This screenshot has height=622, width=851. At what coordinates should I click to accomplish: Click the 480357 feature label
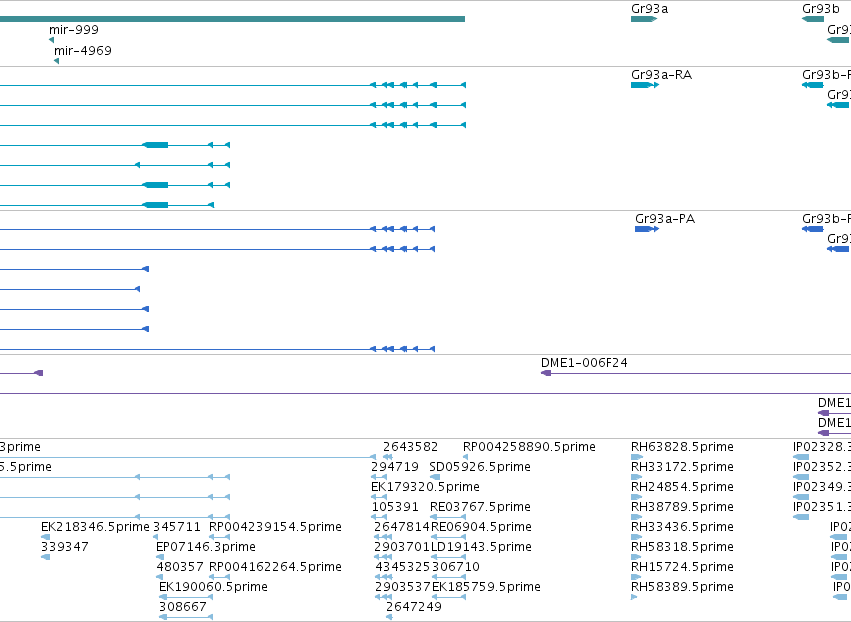coord(180,567)
